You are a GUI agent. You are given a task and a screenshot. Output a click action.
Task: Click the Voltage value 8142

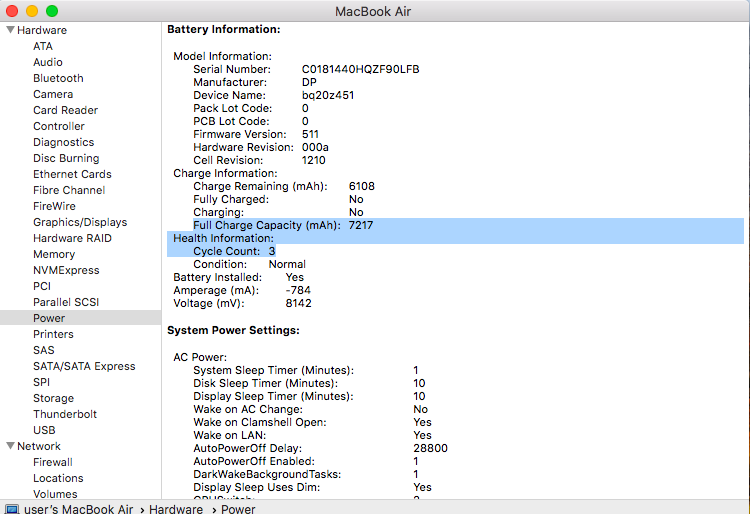tap(298, 303)
